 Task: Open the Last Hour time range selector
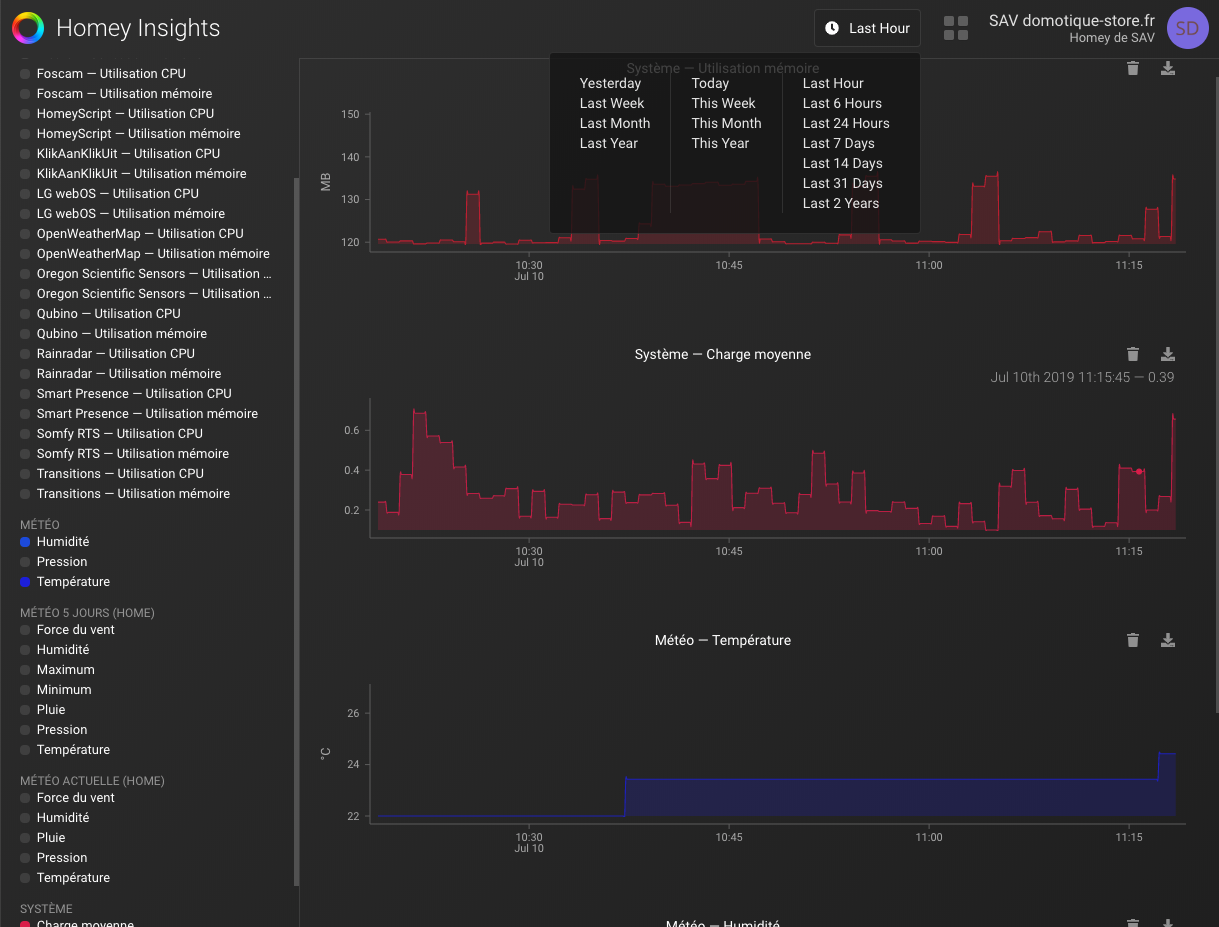866,28
